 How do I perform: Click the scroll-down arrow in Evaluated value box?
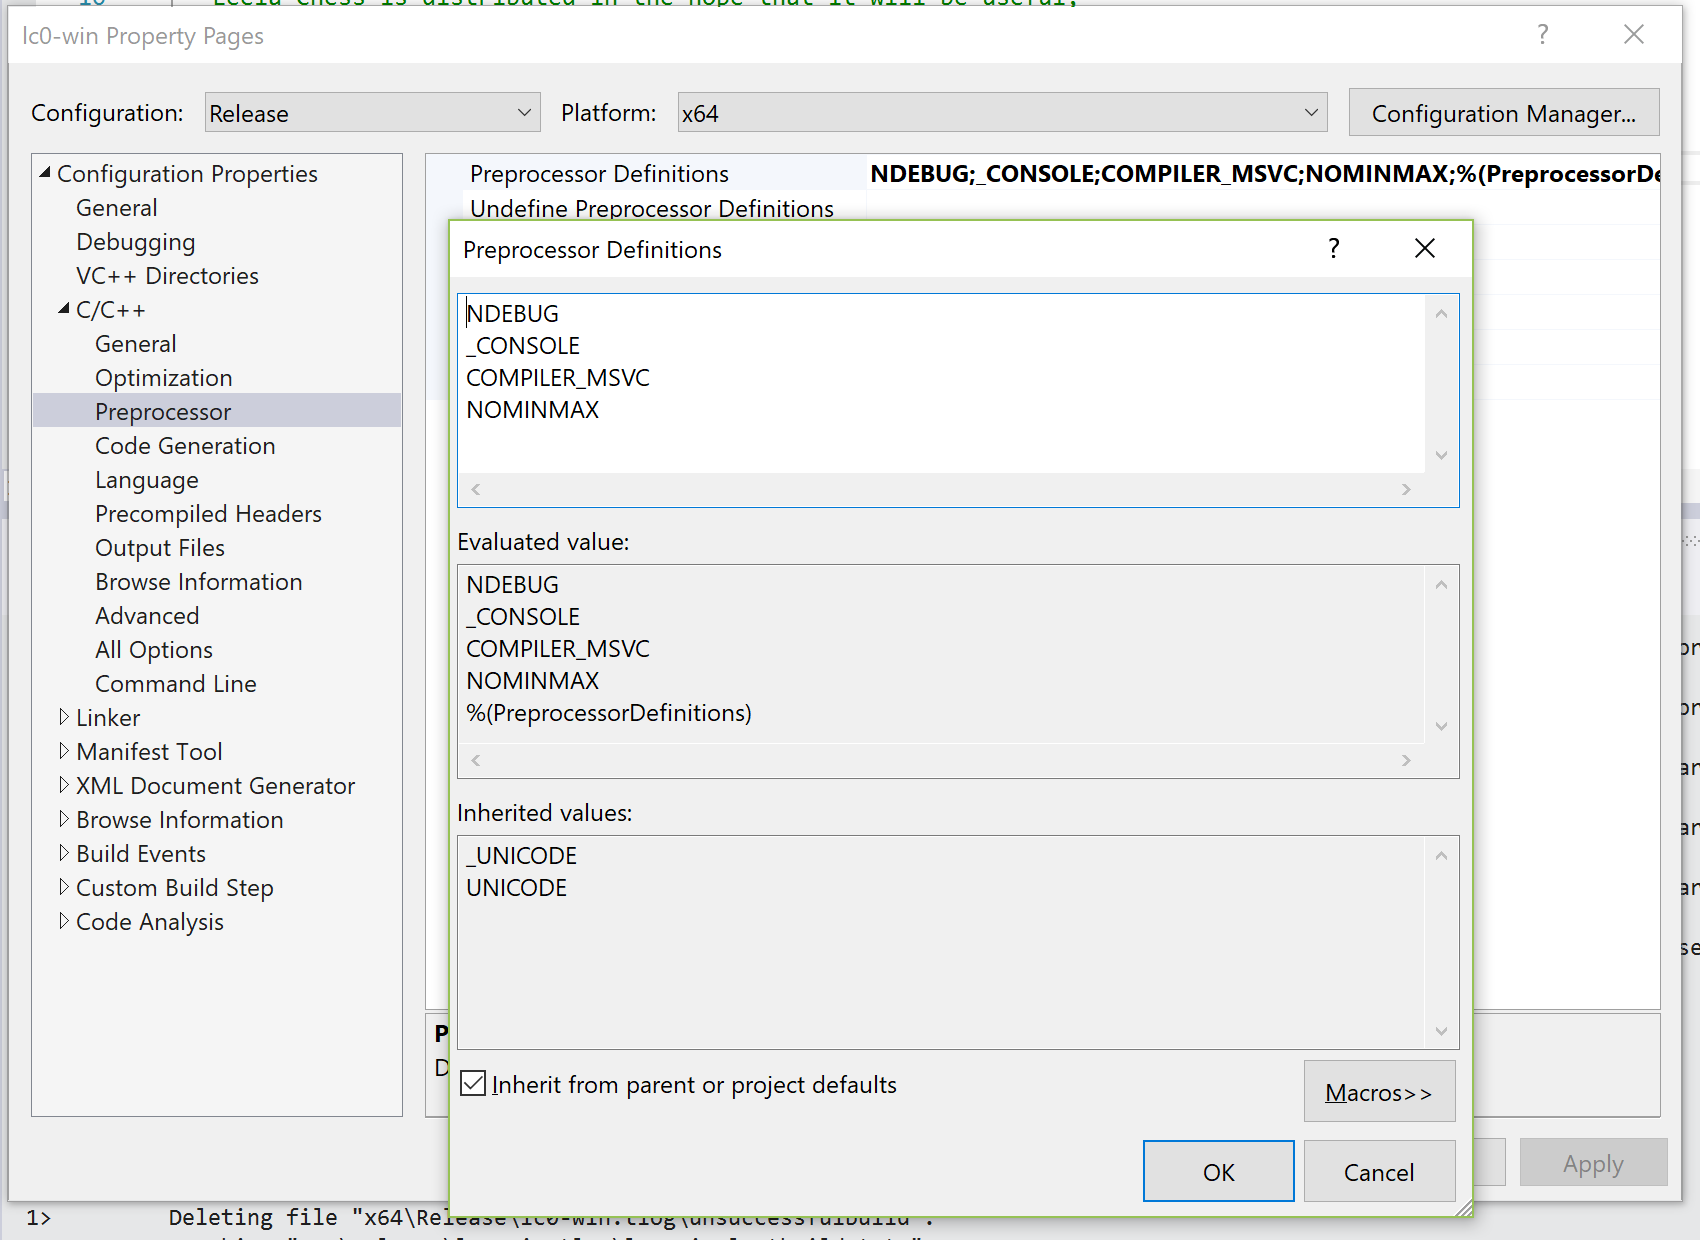[x=1441, y=727]
